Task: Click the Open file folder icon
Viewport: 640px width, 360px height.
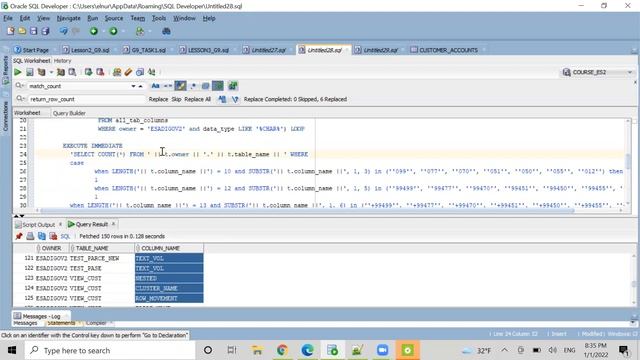Action: [x=22, y=31]
